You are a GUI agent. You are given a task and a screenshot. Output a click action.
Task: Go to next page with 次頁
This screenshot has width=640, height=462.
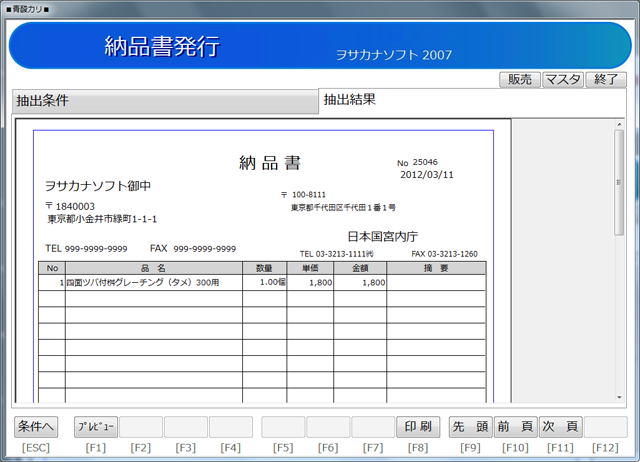(560, 427)
